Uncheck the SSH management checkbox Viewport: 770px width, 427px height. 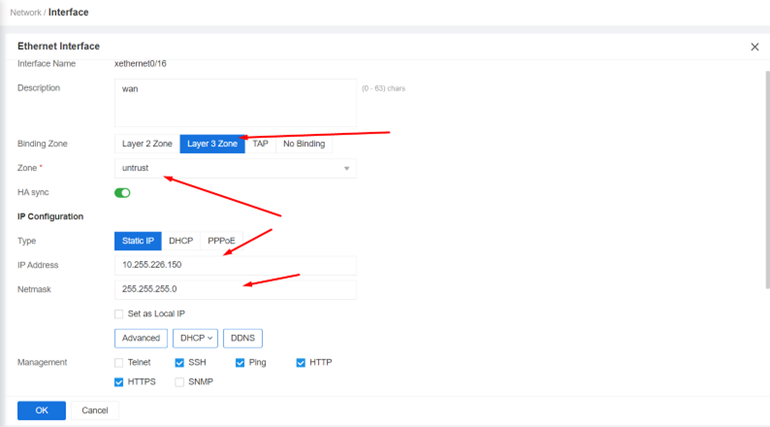179,363
